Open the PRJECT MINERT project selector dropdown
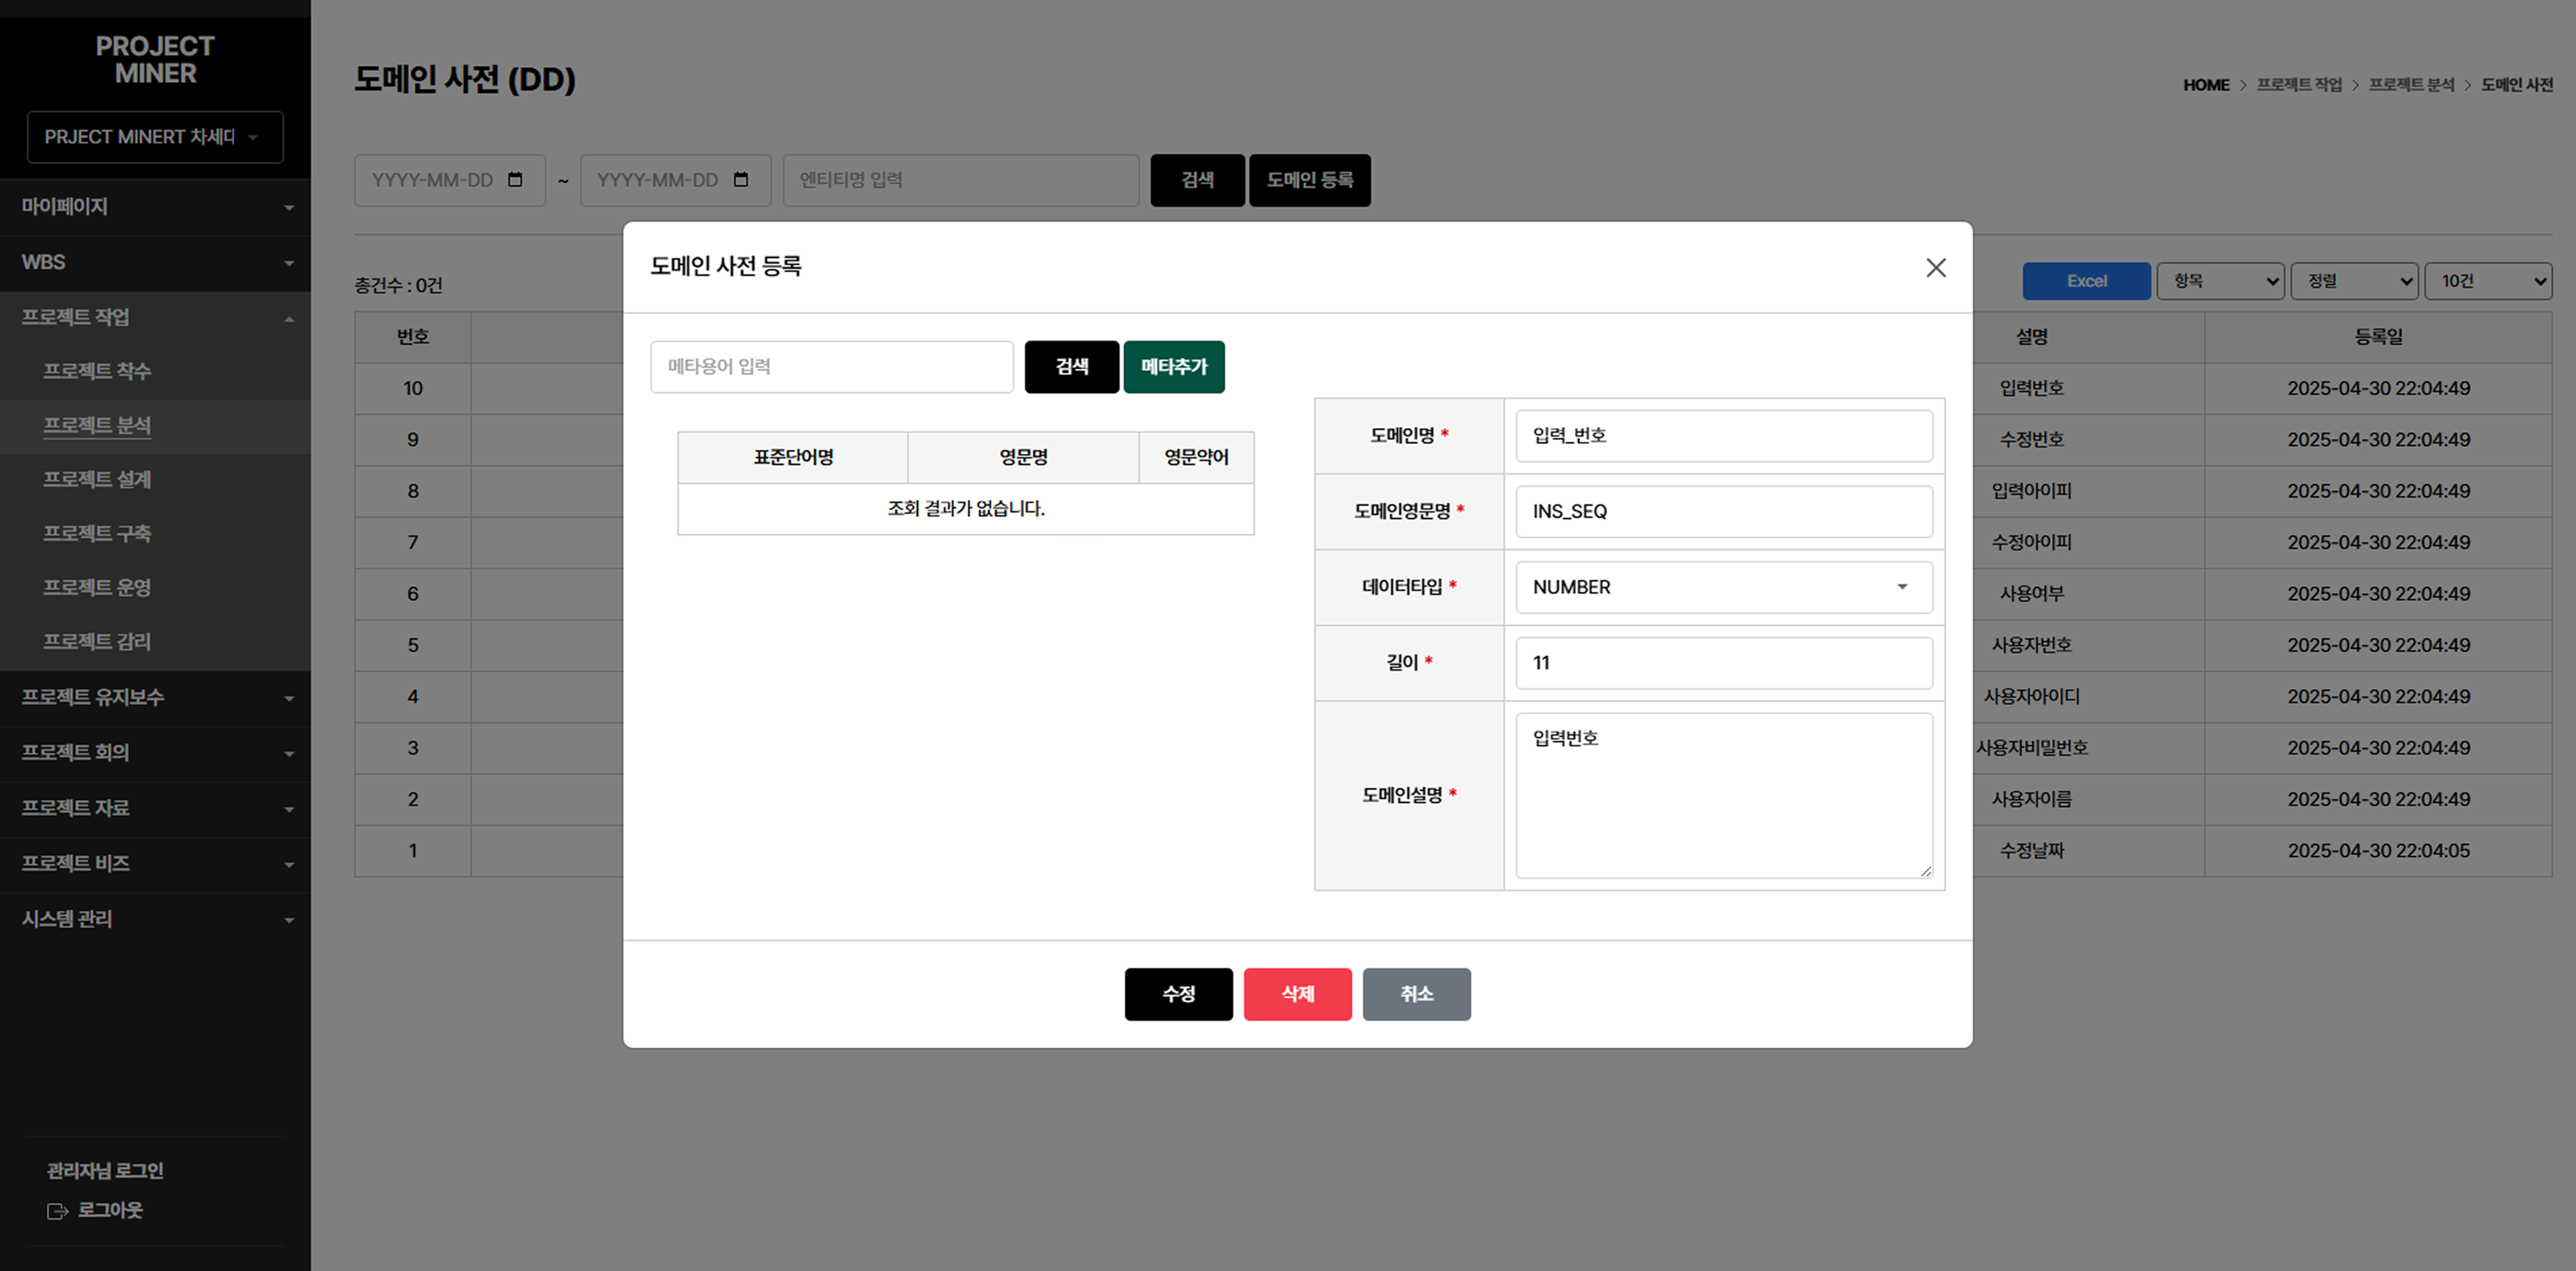 pyautogui.click(x=155, y=137)
